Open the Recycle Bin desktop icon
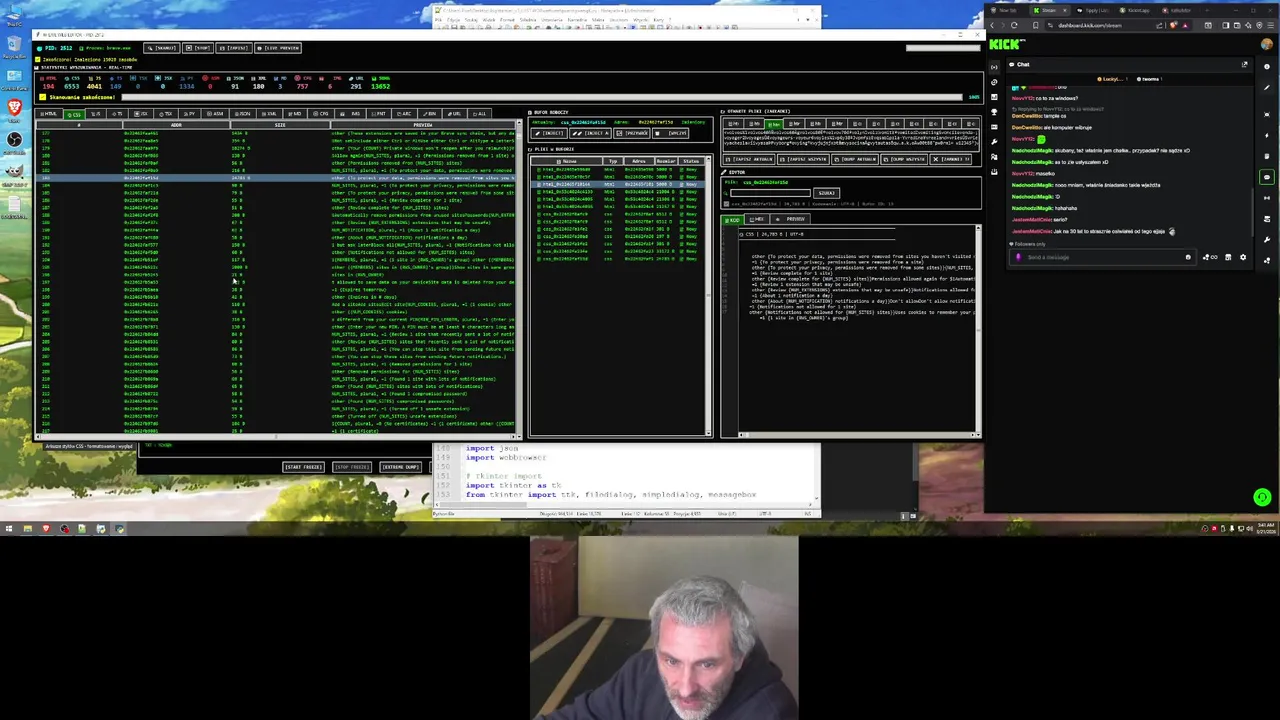This screenshot has width=1280, height=720. (13, 45)
